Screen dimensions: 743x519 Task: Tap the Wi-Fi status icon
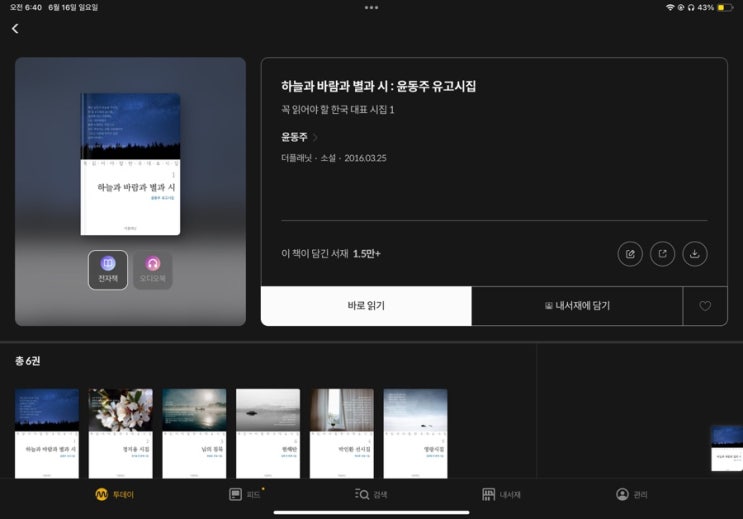[670, 8]
